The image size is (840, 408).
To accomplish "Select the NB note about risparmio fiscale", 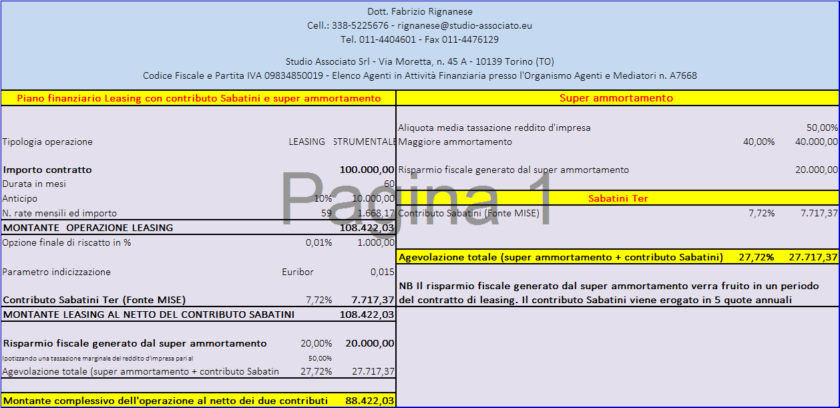I will [616, 292].
